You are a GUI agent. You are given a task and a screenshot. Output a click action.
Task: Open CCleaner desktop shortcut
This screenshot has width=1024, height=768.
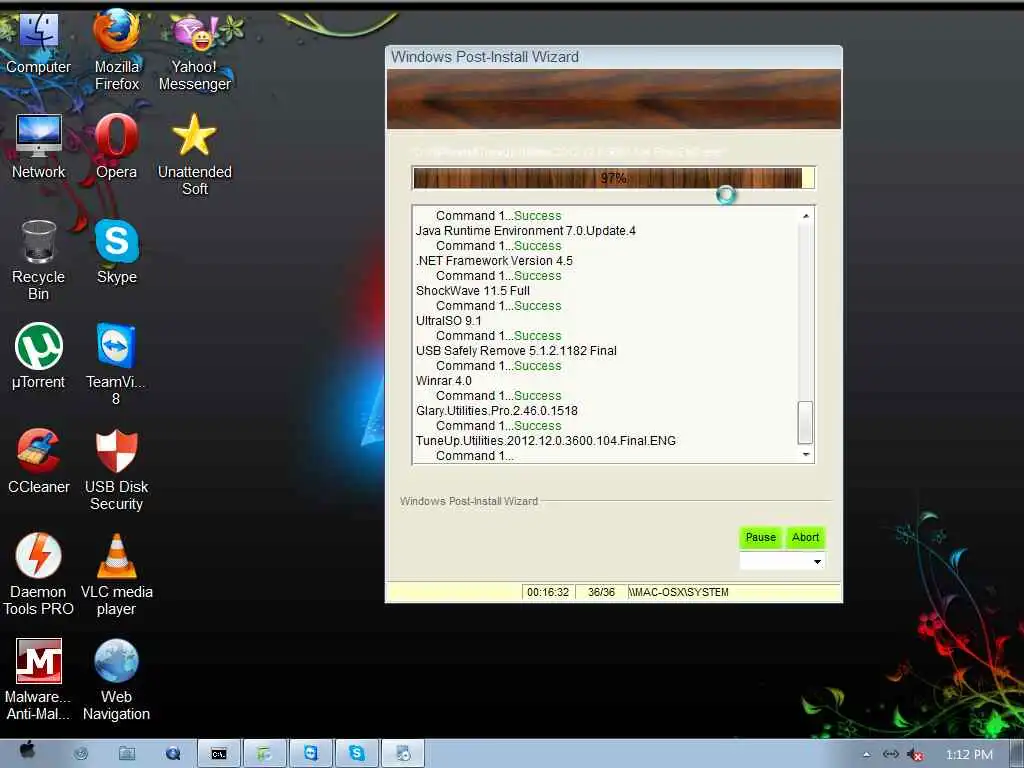coord(39,461)
